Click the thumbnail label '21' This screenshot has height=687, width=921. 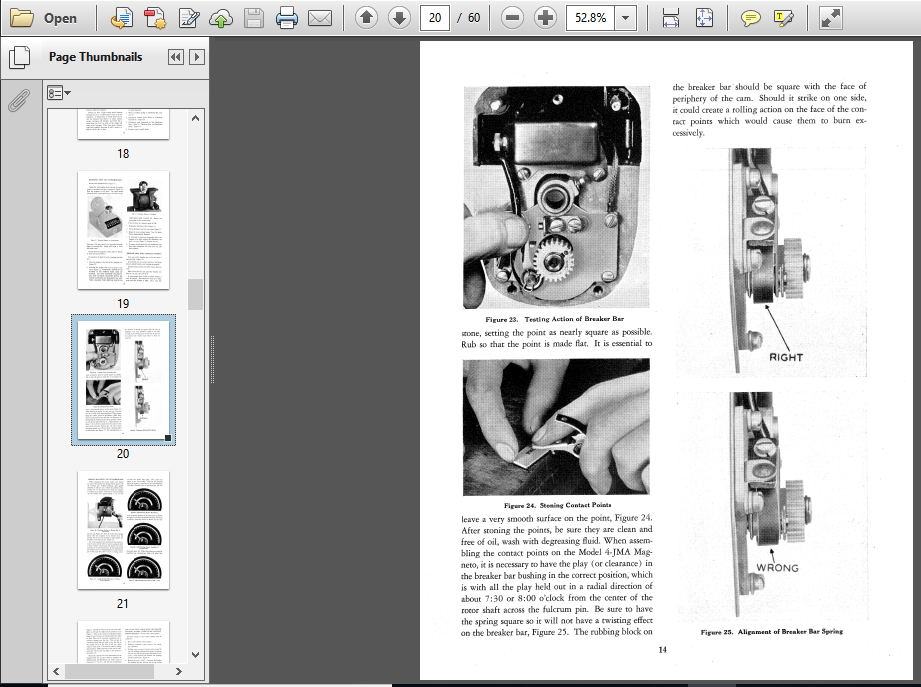click(x=123, y=604)
